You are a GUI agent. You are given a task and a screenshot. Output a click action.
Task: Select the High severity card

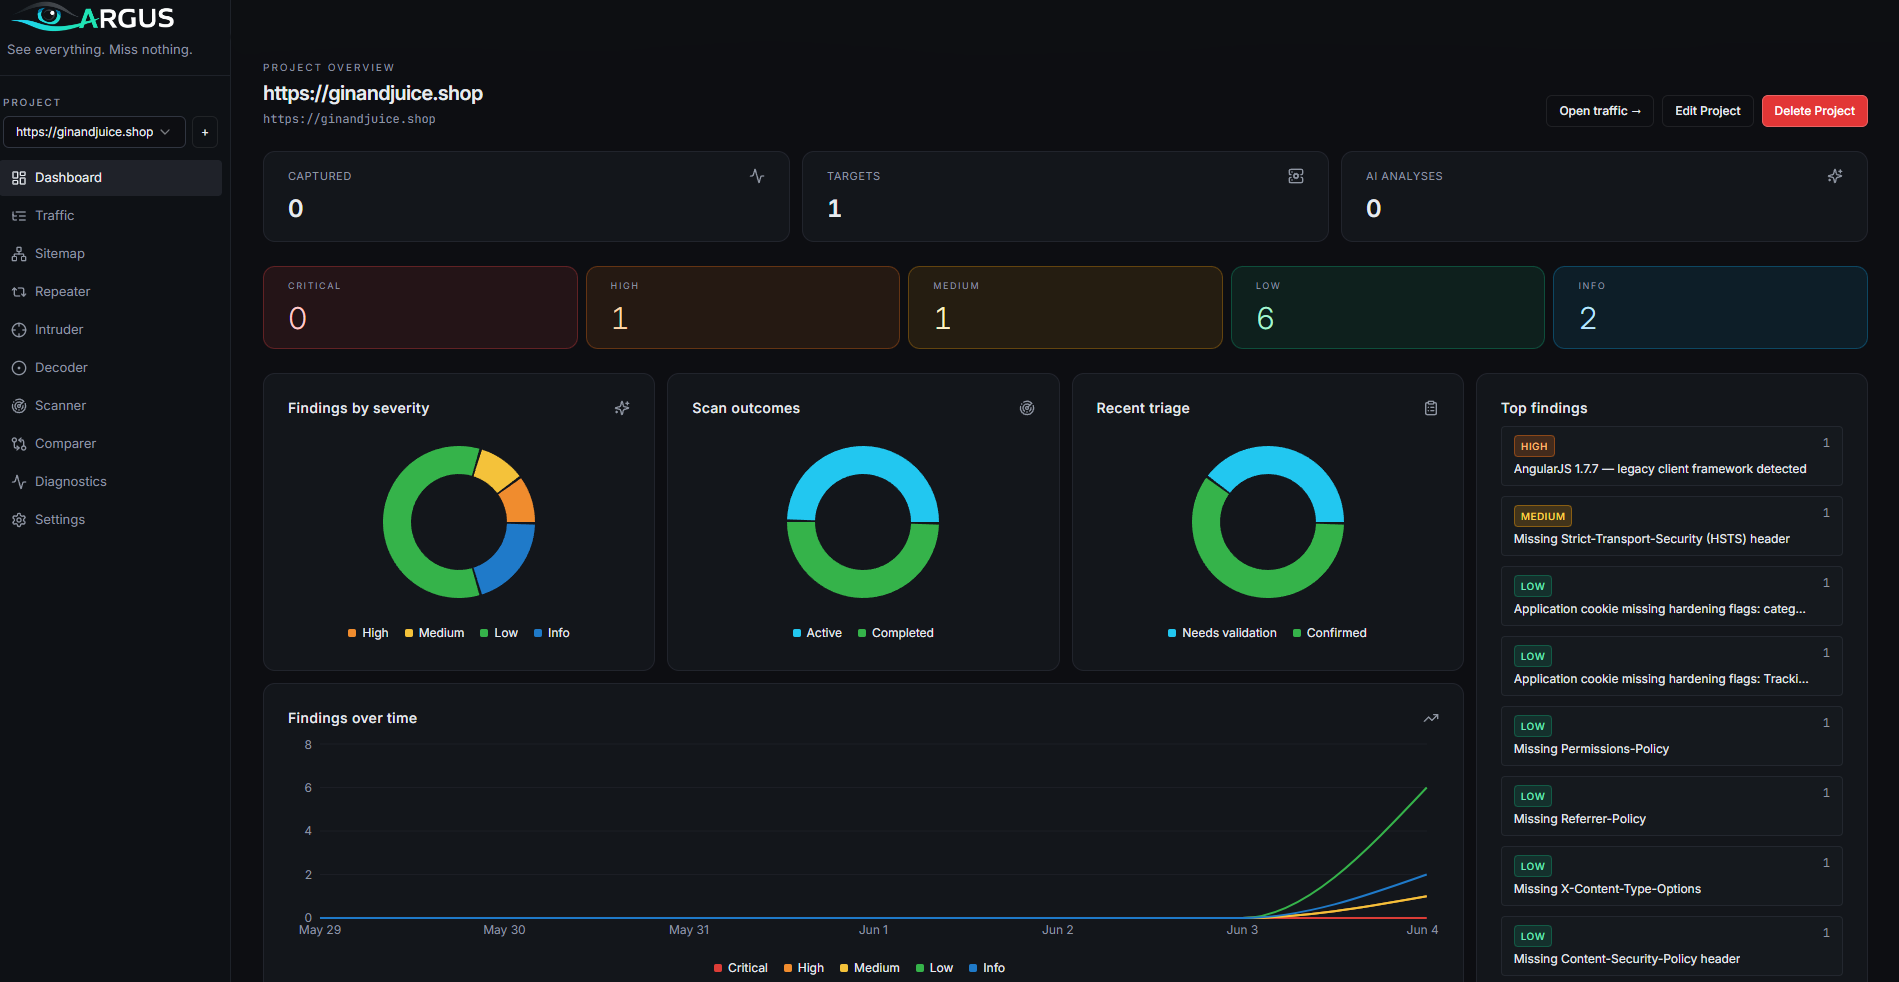(743, 308)
